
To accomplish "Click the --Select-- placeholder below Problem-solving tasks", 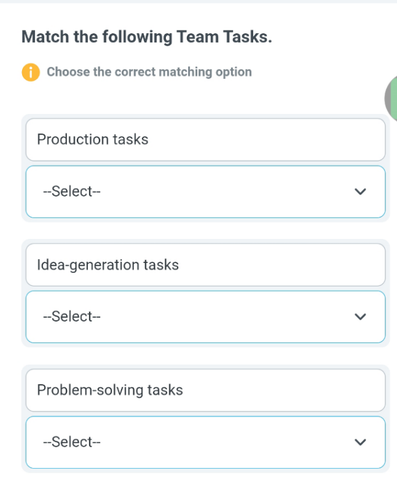I will pos(72,442).
